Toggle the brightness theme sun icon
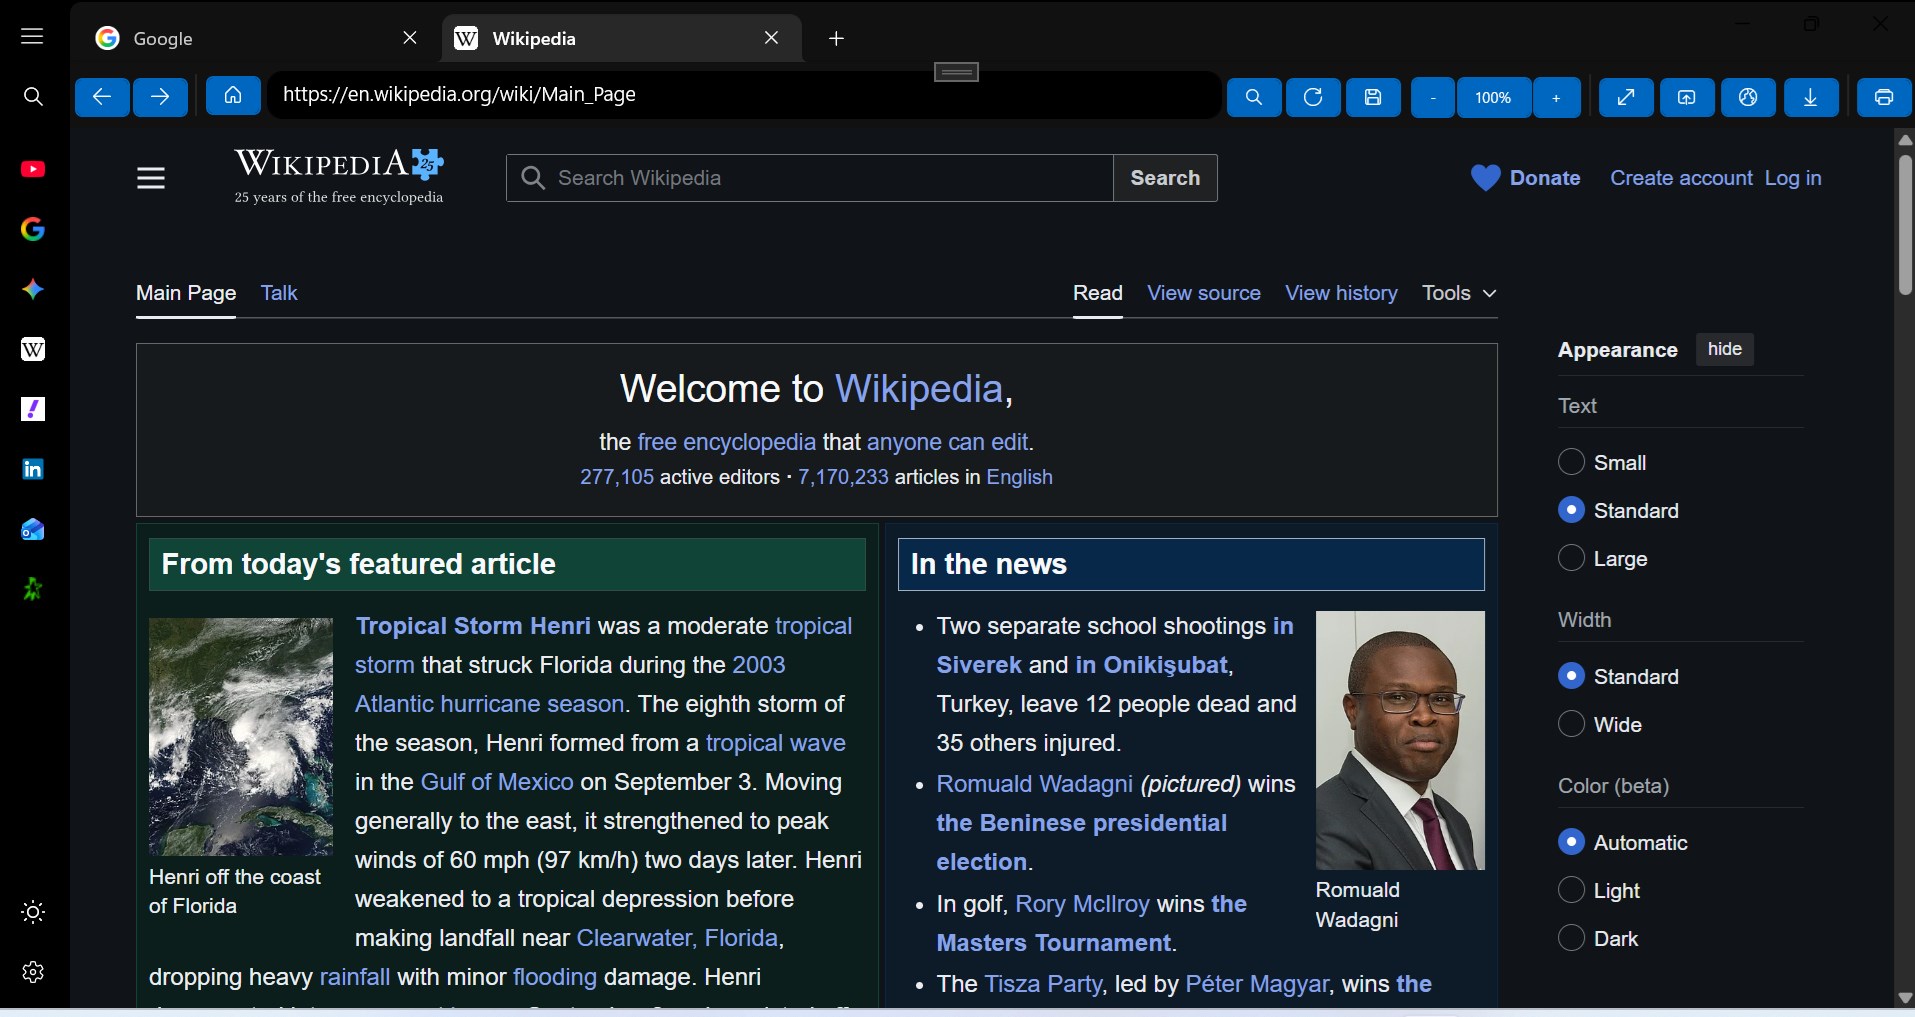This screenshot has height=1017, width=1915. click(33, 912)
